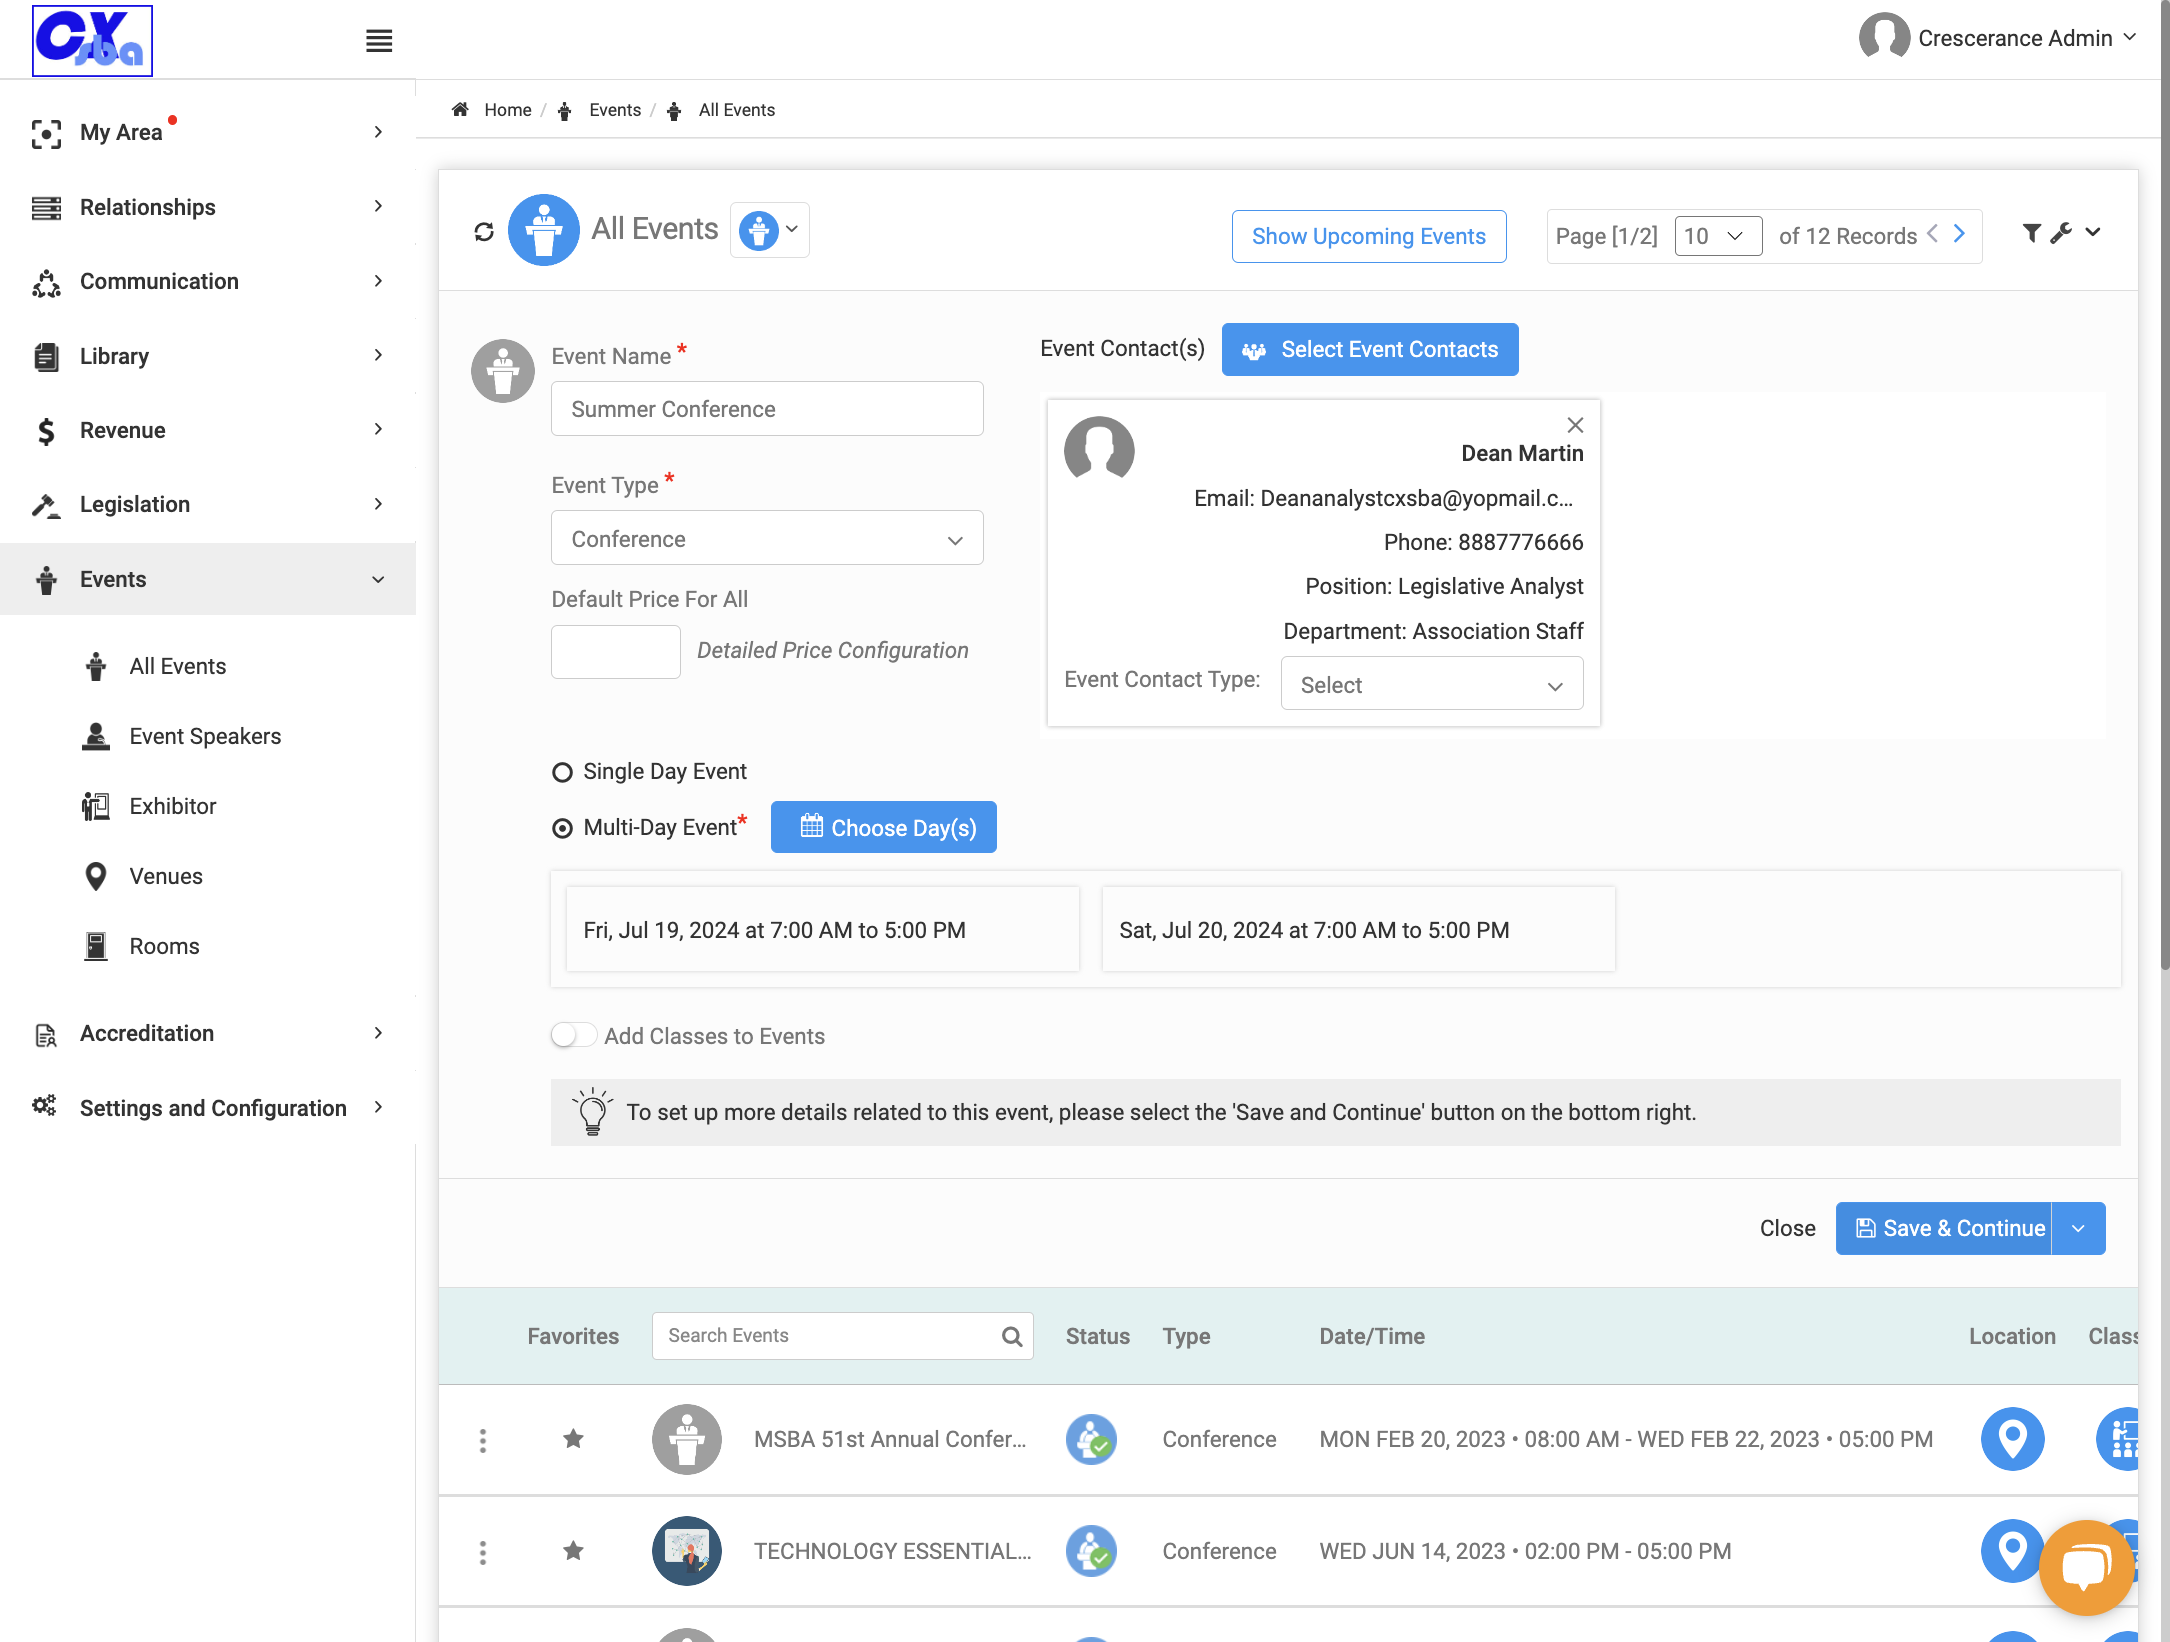Go to previous records page arrow
The image size is (2170, 1642).
1933,234
